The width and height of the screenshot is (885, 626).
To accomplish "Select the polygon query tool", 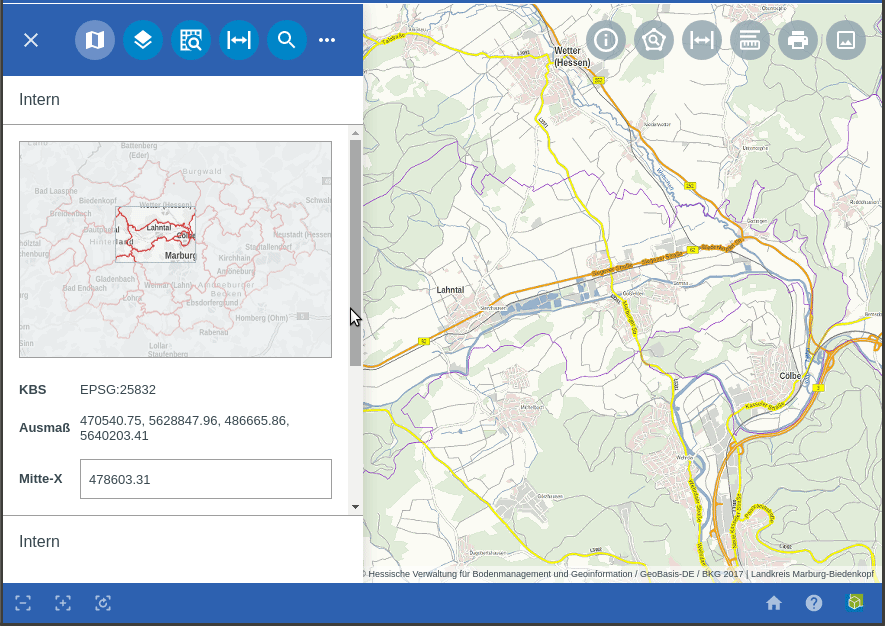I will click(654, 40).
